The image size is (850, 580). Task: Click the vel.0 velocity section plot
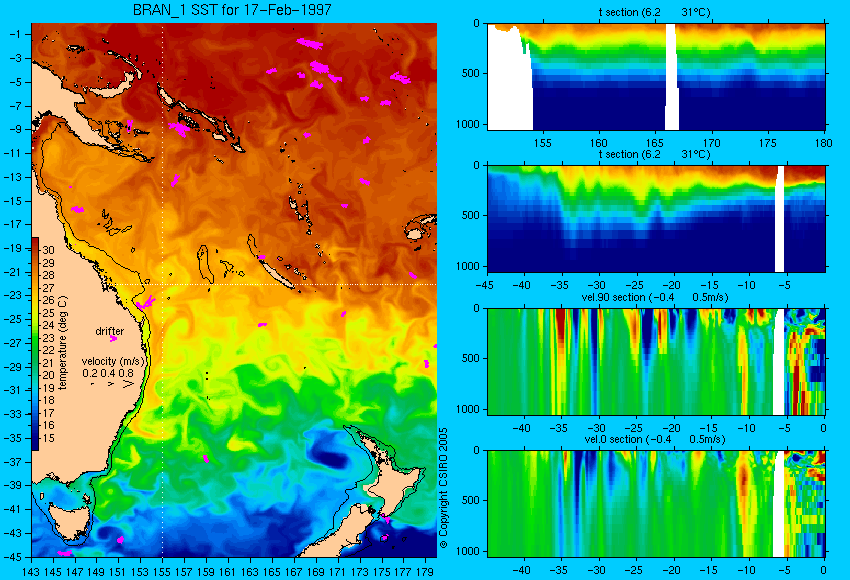[x=656, y=504]
